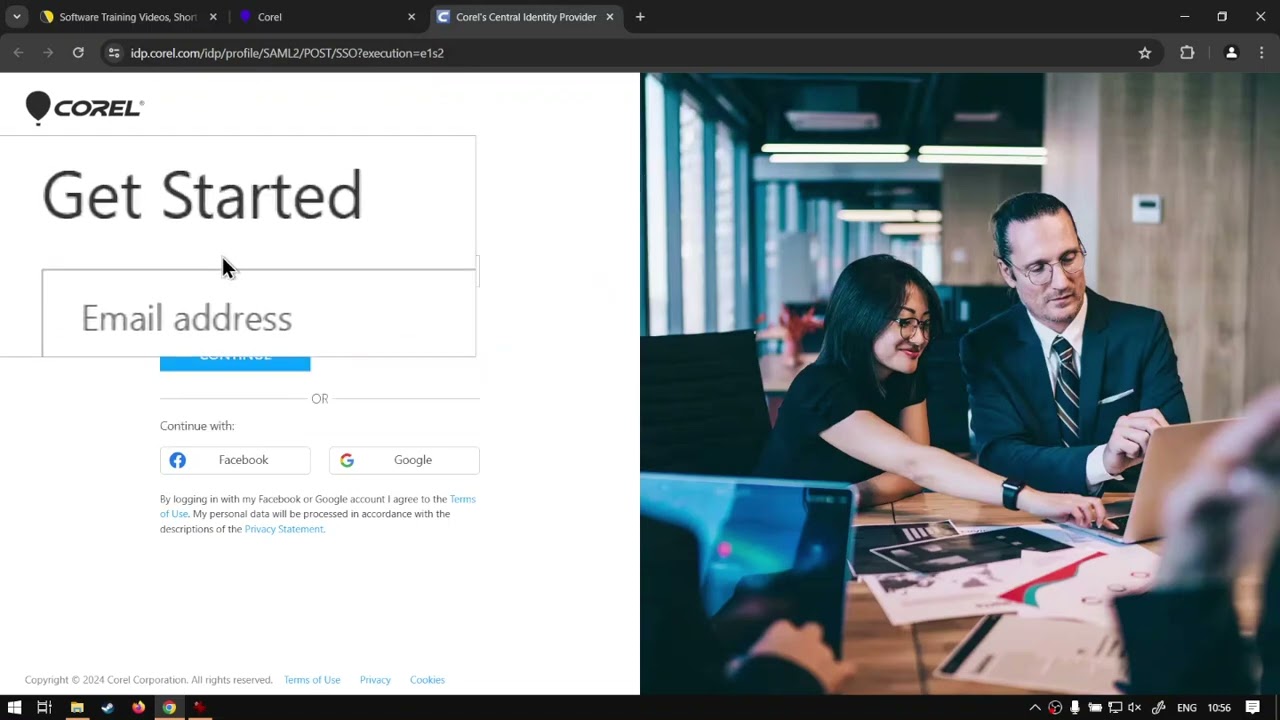This screenshot has height=720, width=1280.
Task: Reload the current page
Action: 78,53
